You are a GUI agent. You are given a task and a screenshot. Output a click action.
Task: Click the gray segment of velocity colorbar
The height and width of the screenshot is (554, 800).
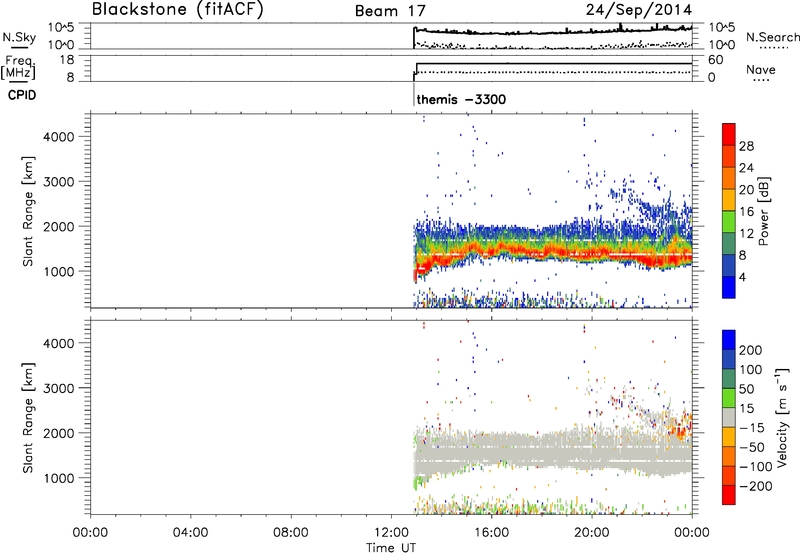coord(729,418)
